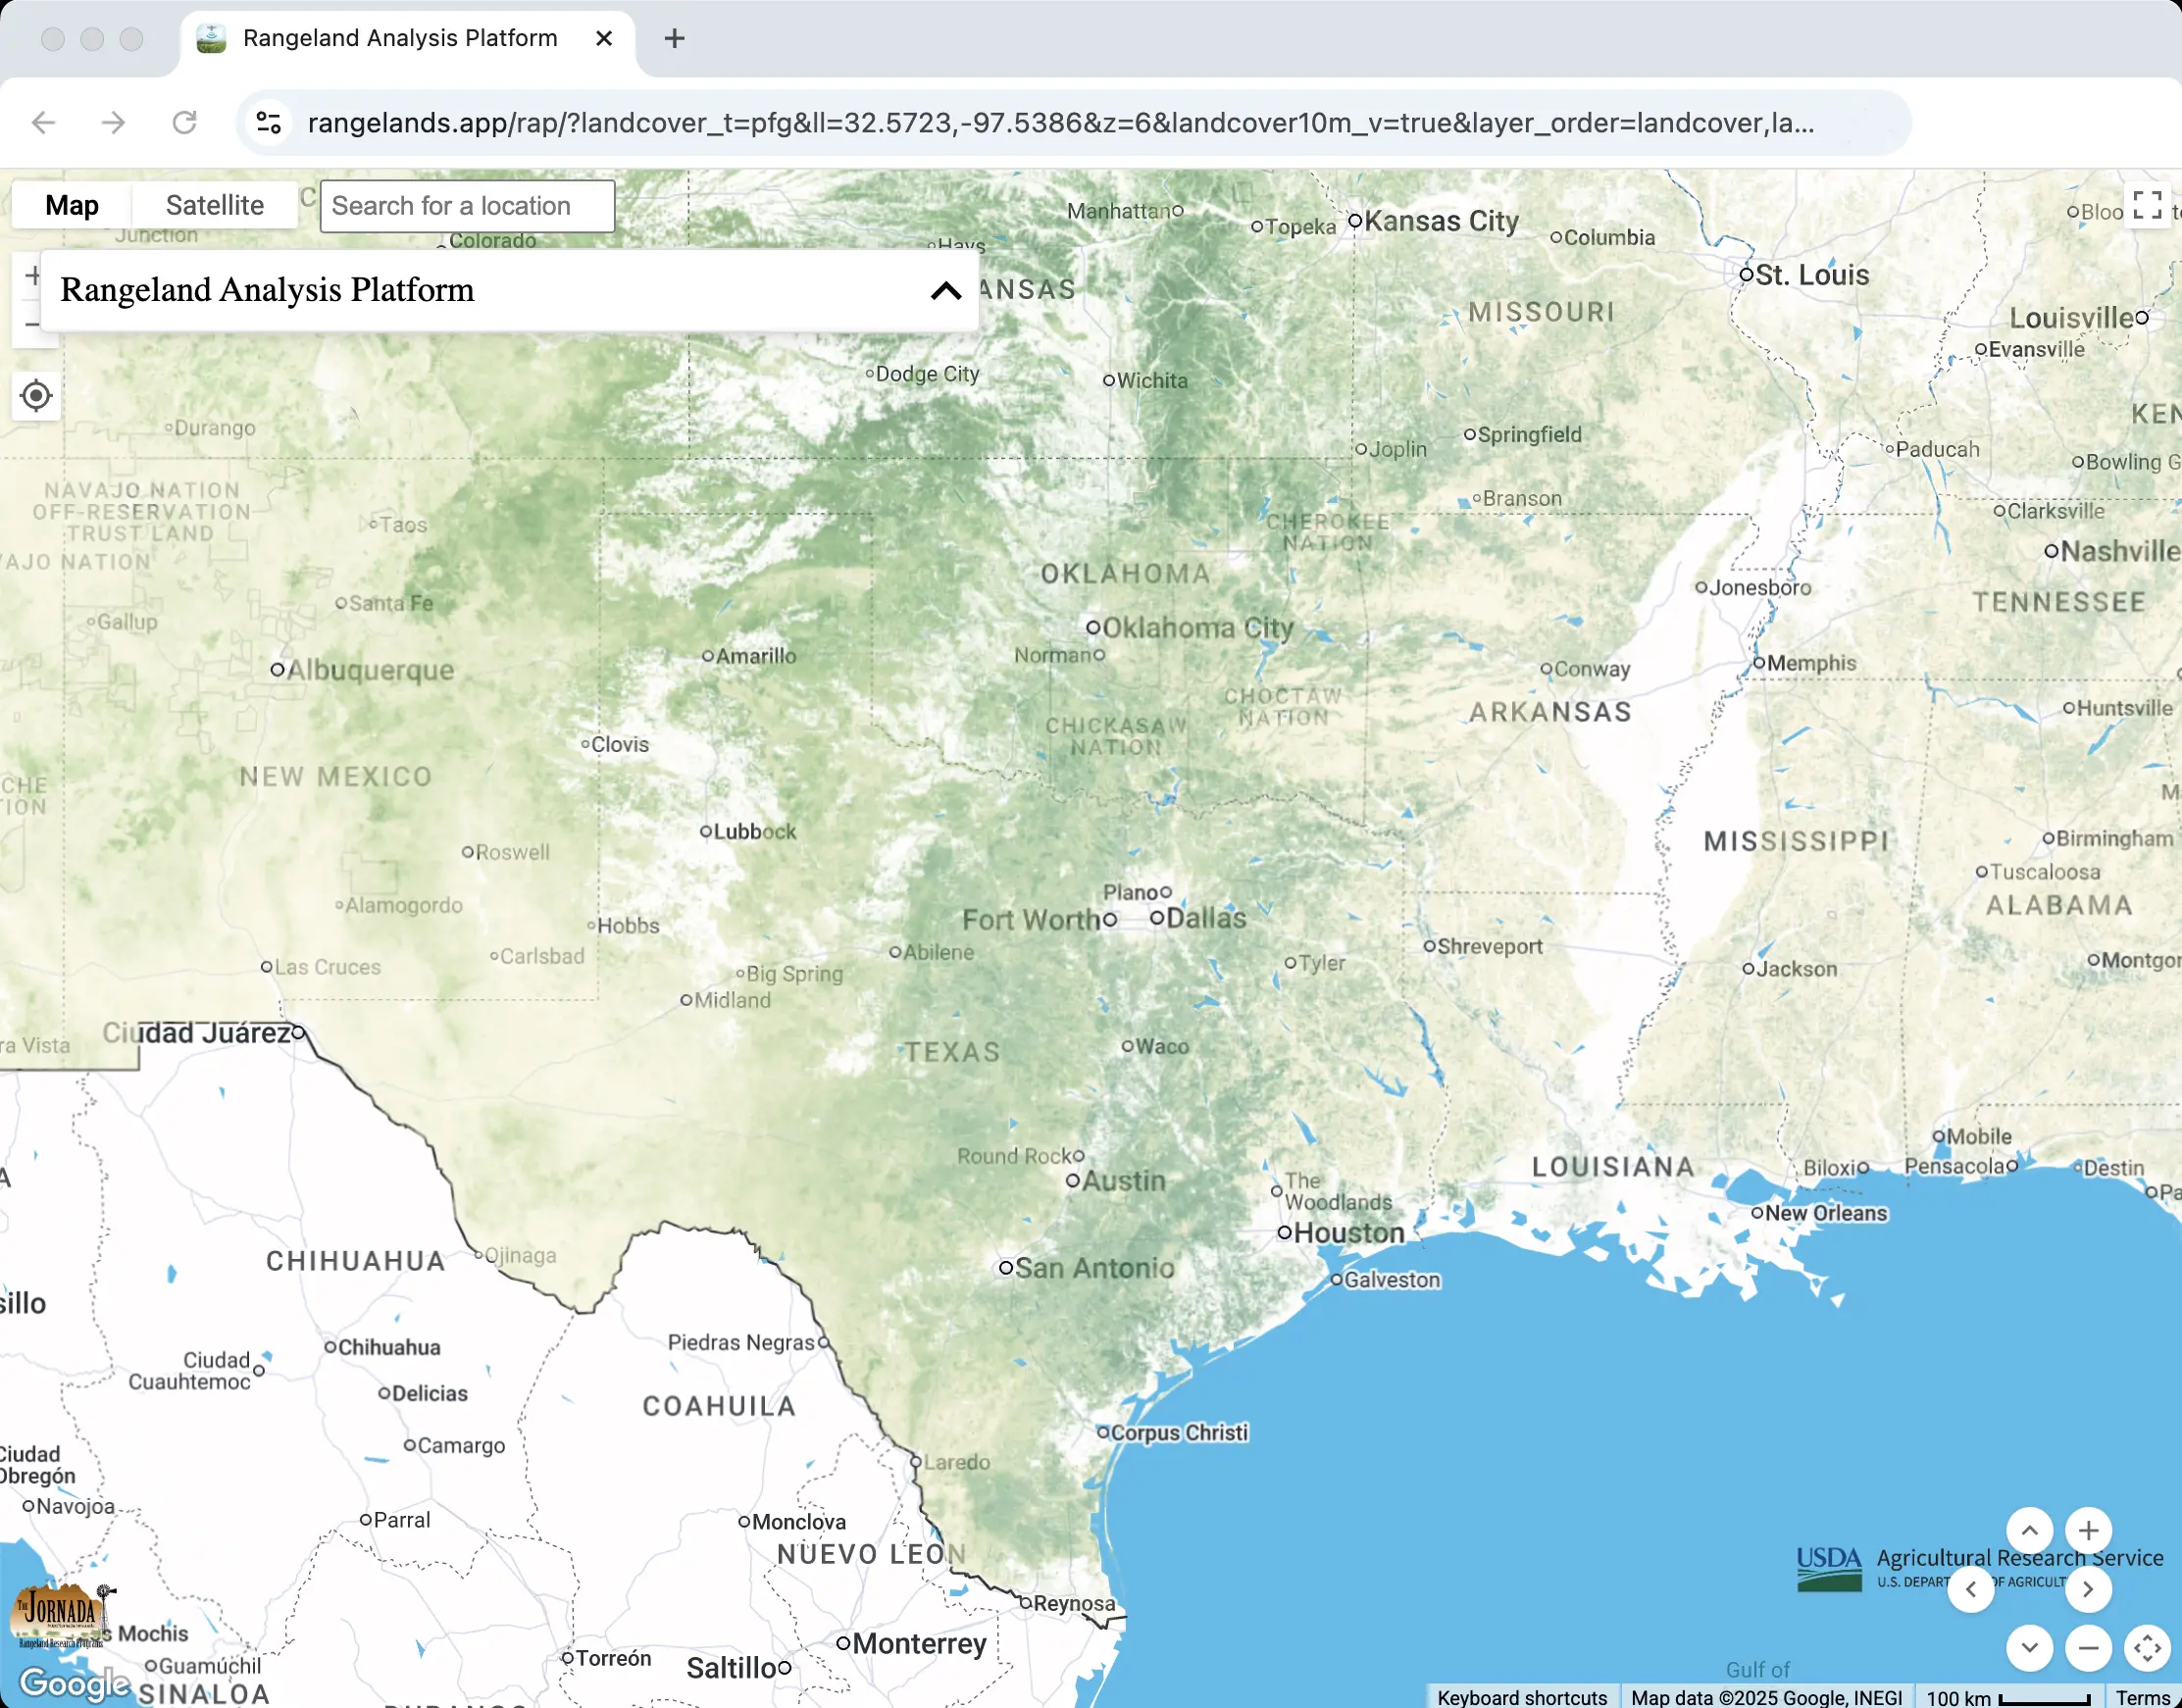
Task: Click the Search for a location field
Action: click(x=467, y=205)
